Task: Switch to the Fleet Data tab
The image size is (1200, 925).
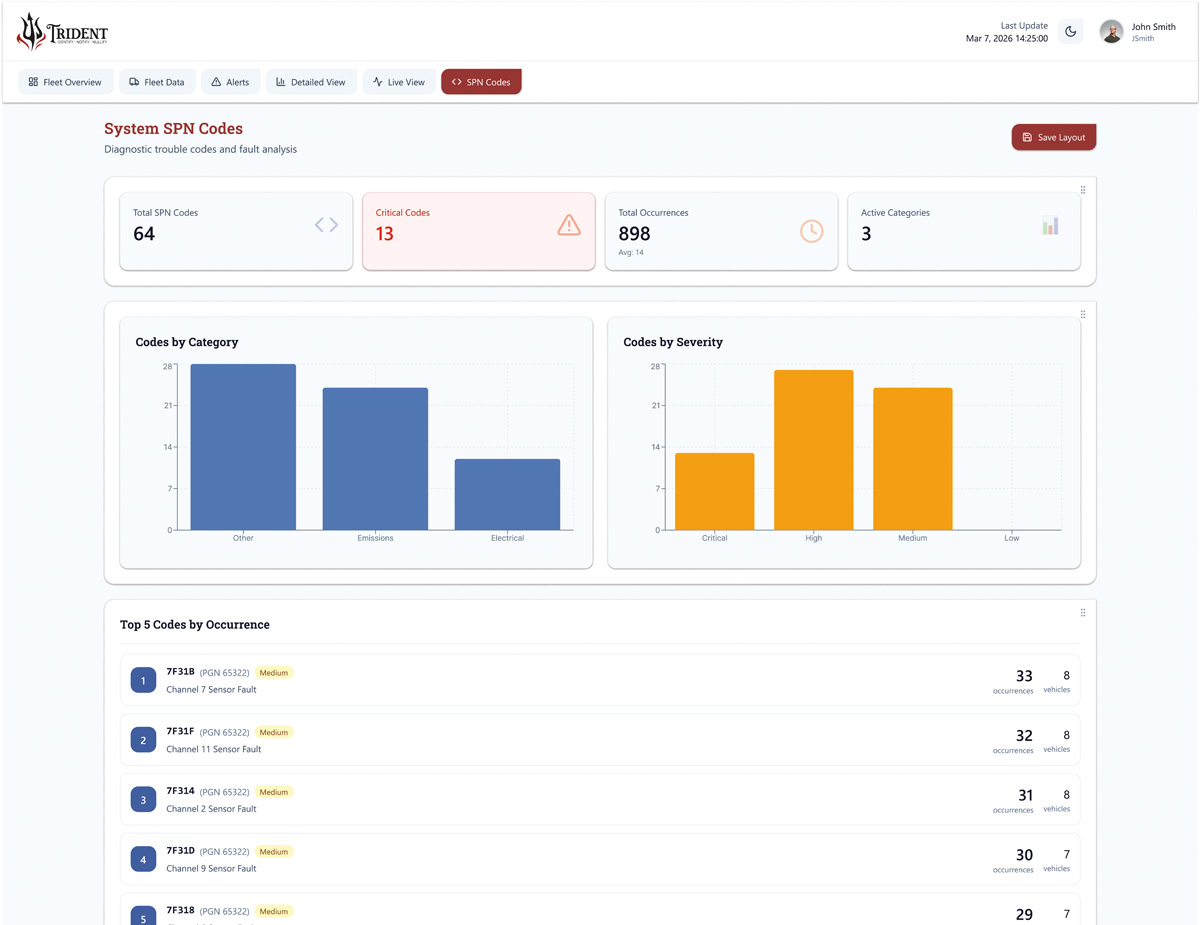Action: tap(157, 82)
